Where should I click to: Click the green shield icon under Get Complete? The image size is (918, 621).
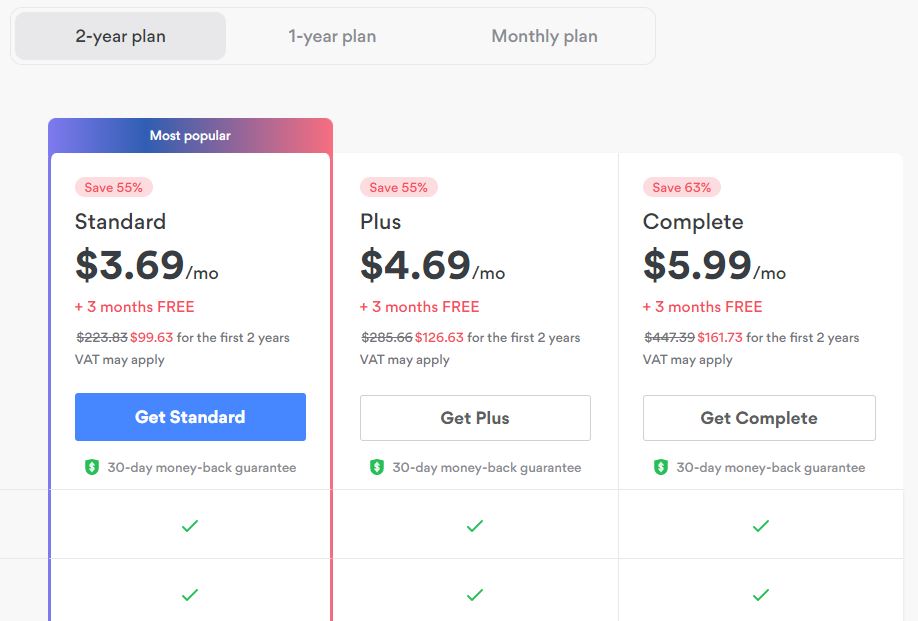pos(660,467)
